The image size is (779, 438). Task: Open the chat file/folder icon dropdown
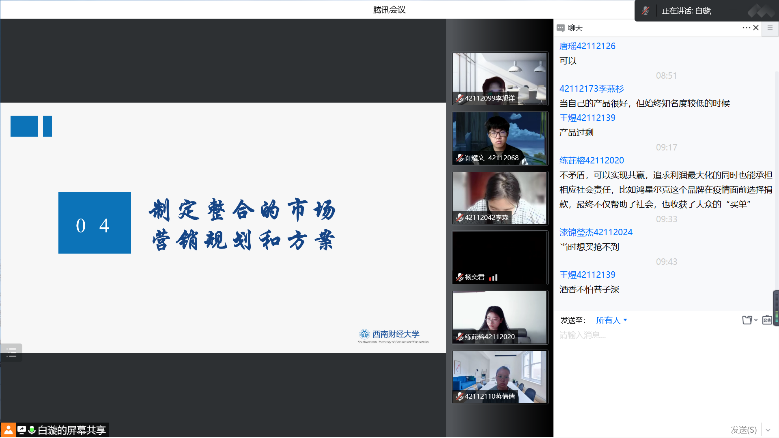tap(747, 321)
